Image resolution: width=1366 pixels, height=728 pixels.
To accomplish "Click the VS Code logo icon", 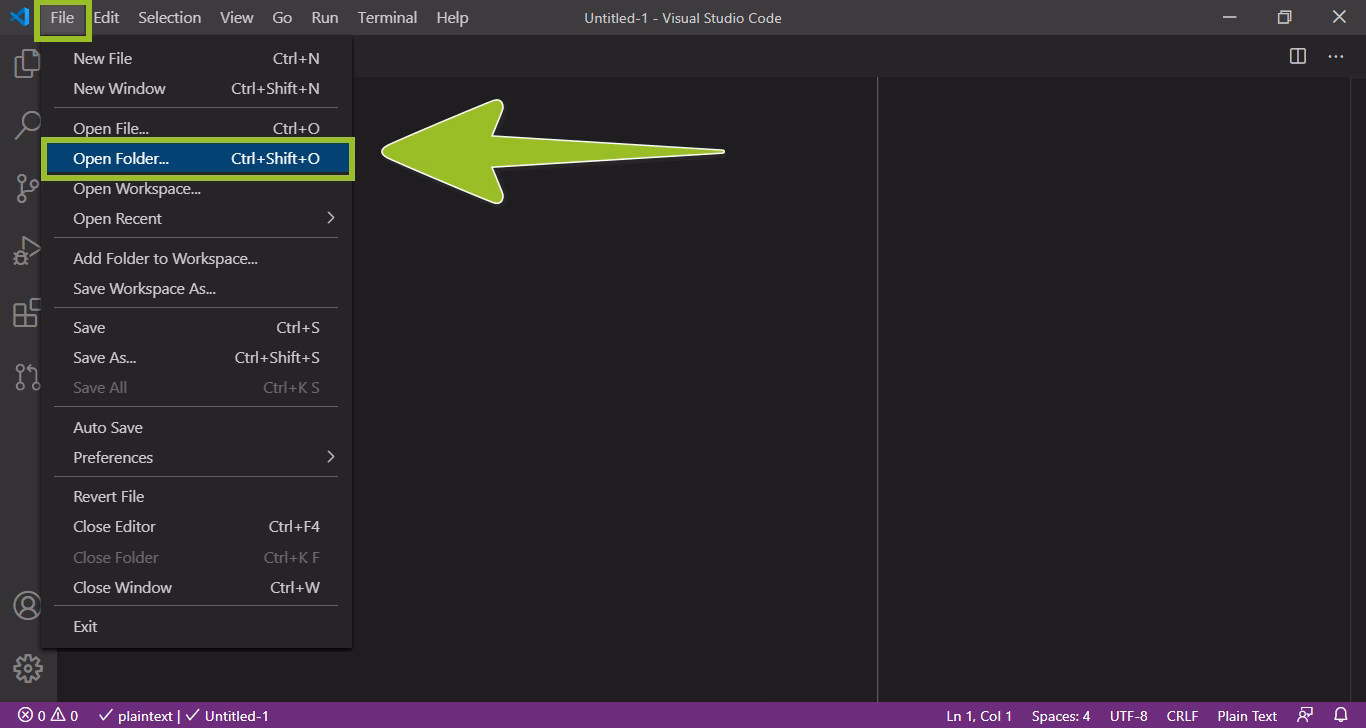I will point(19,17).
